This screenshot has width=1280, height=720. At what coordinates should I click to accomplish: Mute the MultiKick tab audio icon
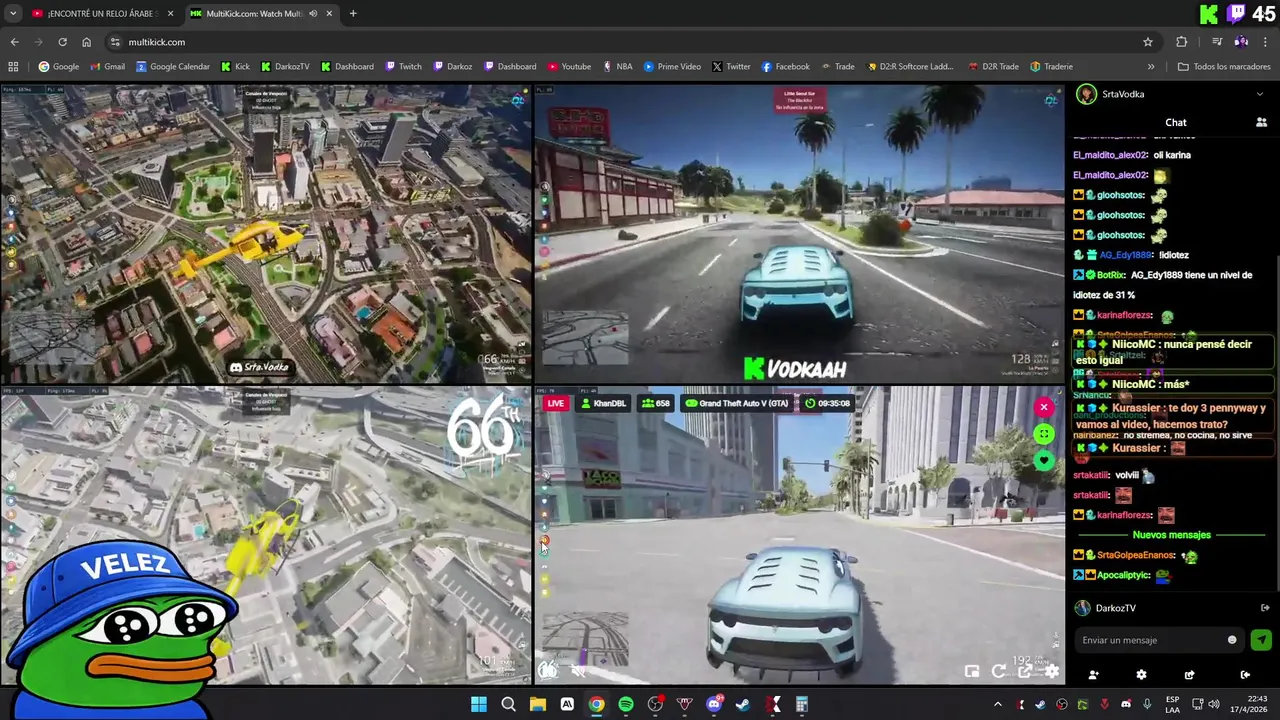[x=313, y=13]
